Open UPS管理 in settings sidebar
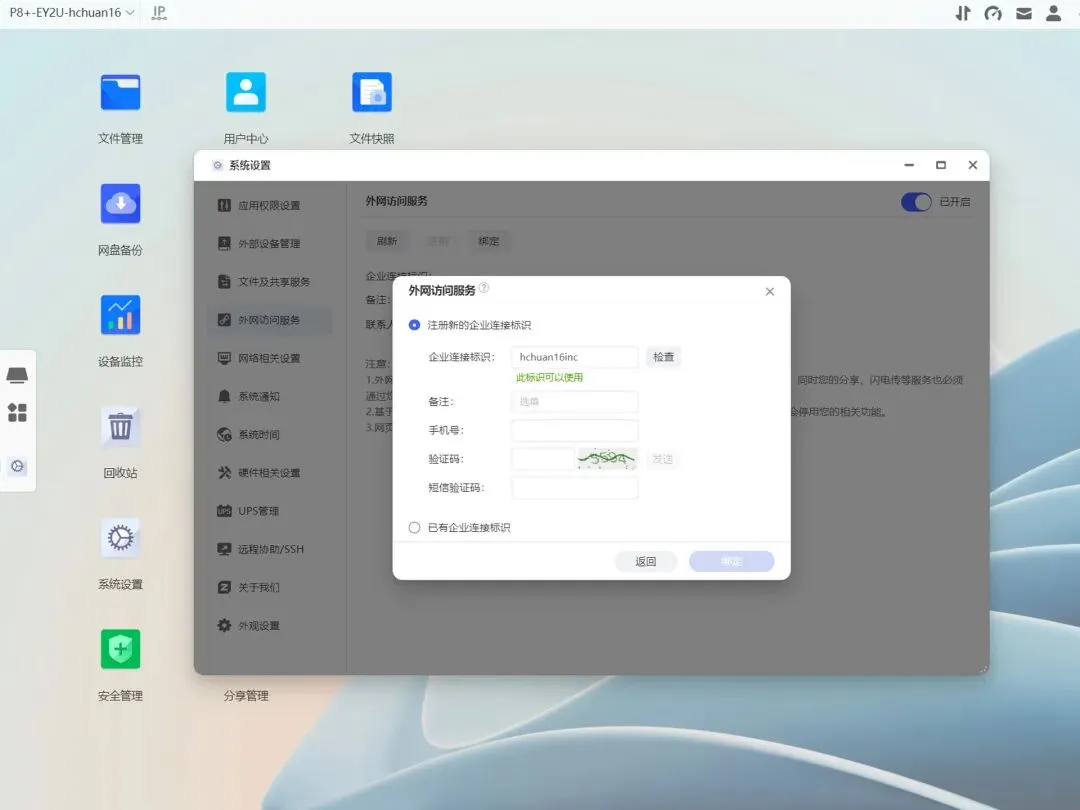Screen dimensions: 1080x810 pos(269,511)
